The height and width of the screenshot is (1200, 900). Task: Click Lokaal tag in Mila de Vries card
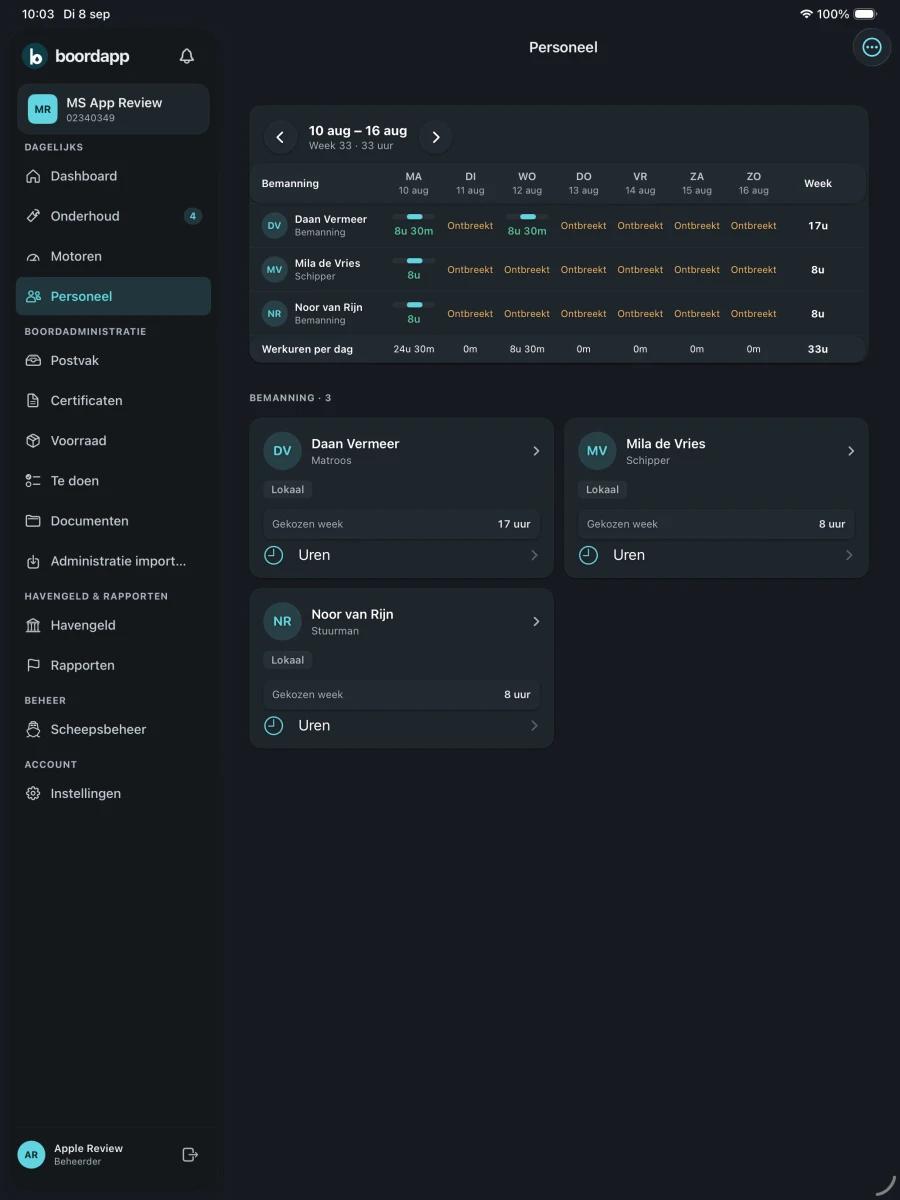click(x=602, y=490)
